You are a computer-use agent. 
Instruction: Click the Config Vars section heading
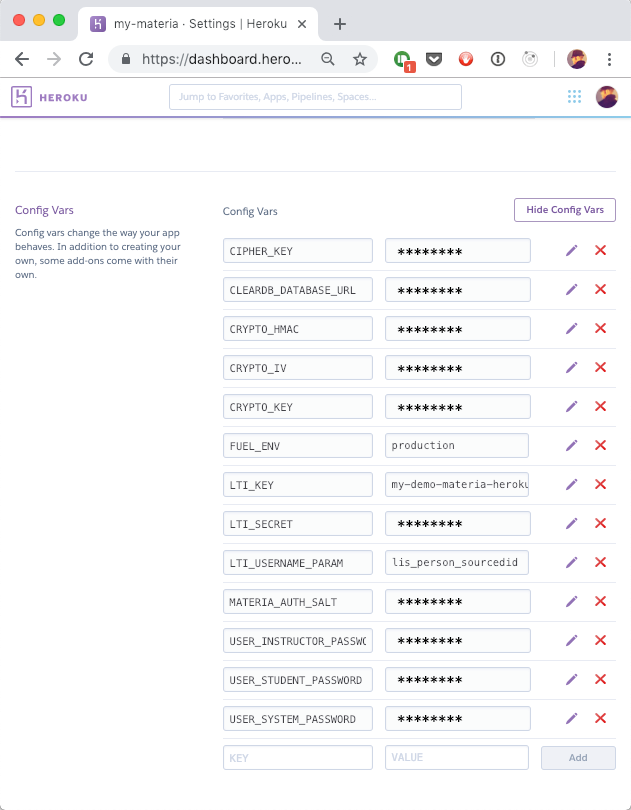[44, 210]
